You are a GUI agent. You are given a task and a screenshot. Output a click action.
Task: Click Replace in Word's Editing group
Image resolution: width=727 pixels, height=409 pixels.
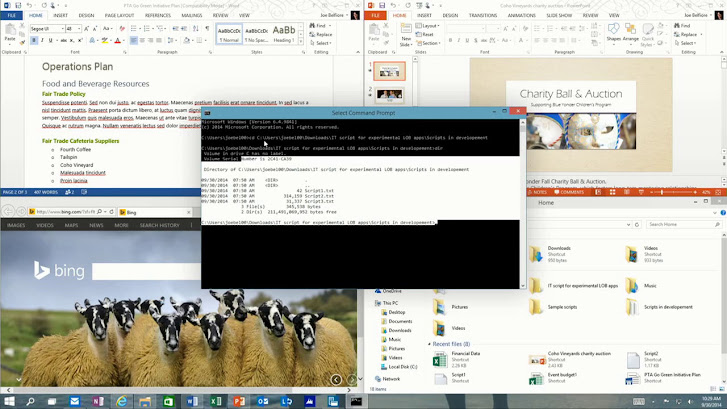[321, 34]
